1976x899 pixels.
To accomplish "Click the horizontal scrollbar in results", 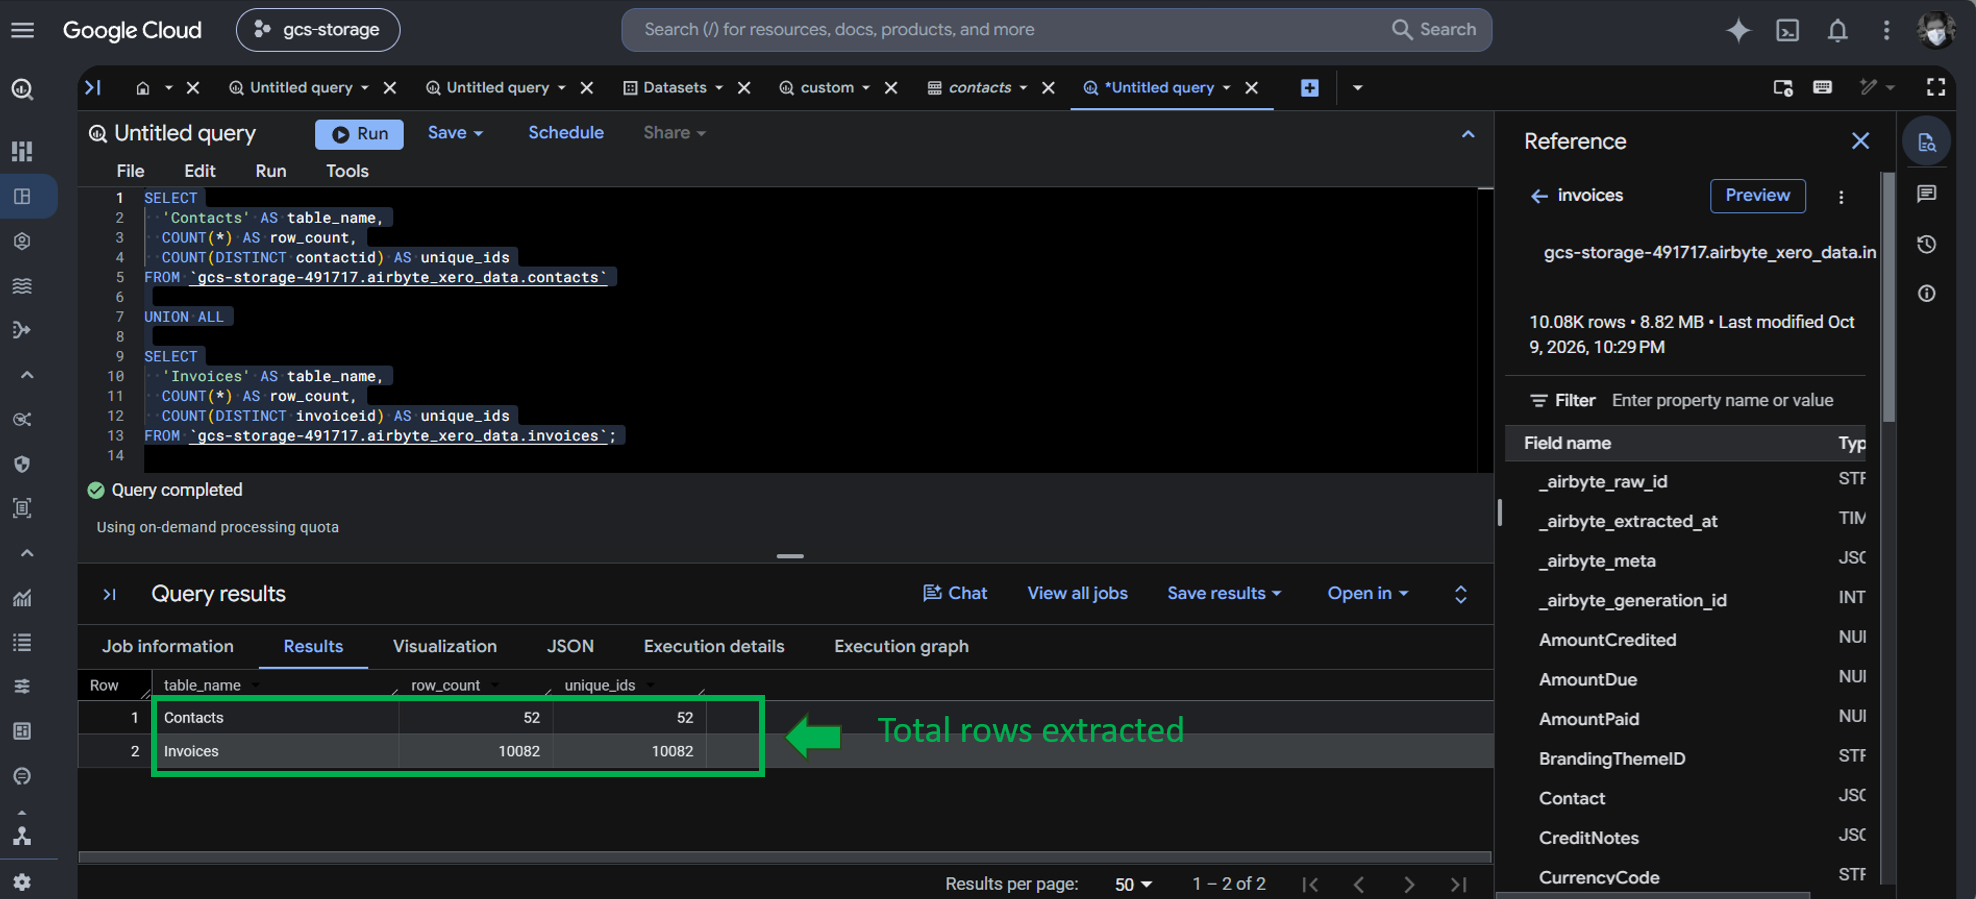I will tap(785, 857).
